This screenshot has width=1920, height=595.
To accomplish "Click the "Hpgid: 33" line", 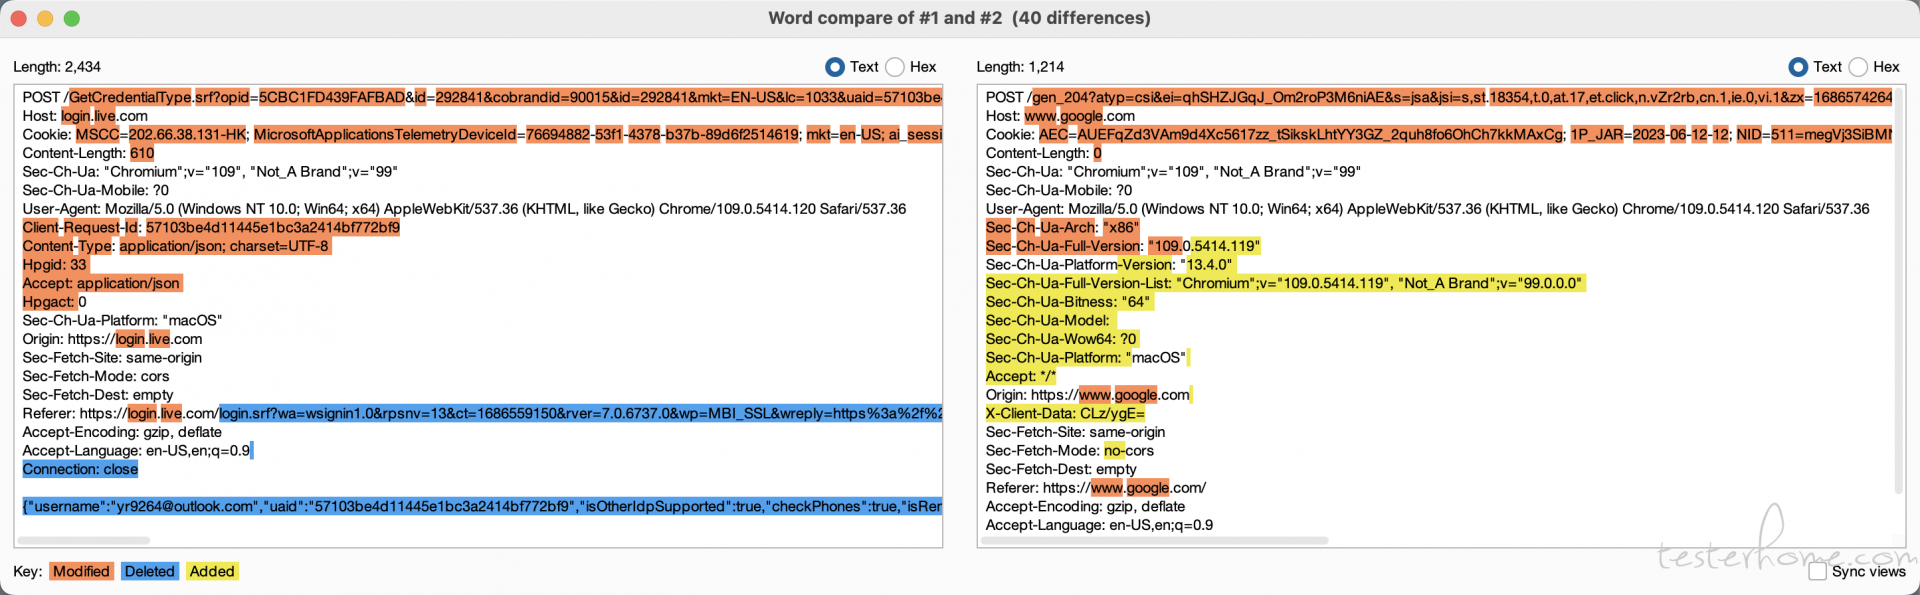I will click(55, 265).
